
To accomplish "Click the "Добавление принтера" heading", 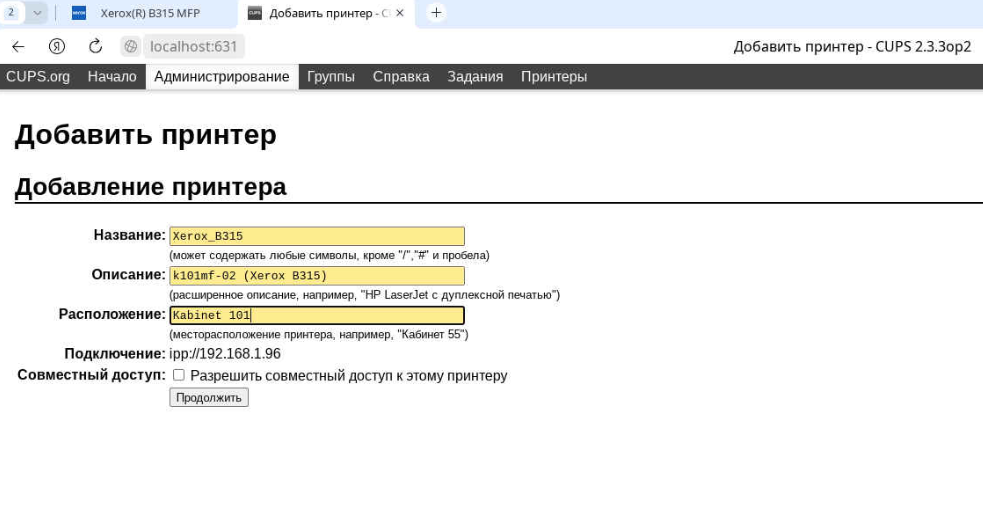I will point(150,187).
